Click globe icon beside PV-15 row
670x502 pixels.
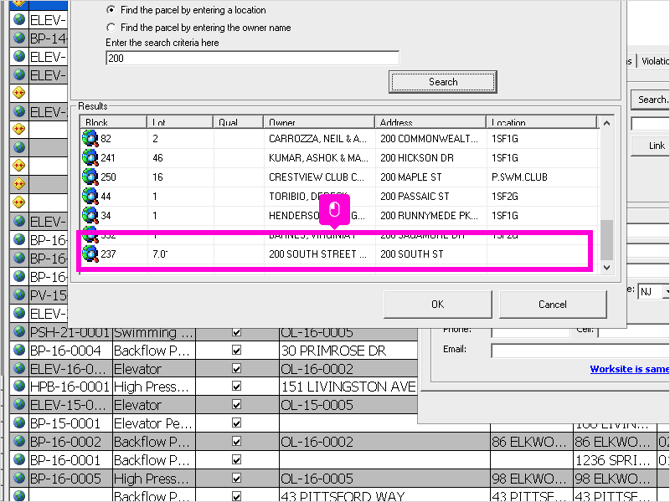(19, 294)
